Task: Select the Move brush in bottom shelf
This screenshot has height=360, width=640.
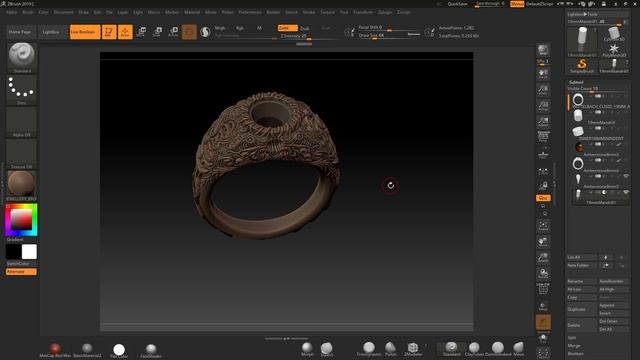Action: [518, 349]
